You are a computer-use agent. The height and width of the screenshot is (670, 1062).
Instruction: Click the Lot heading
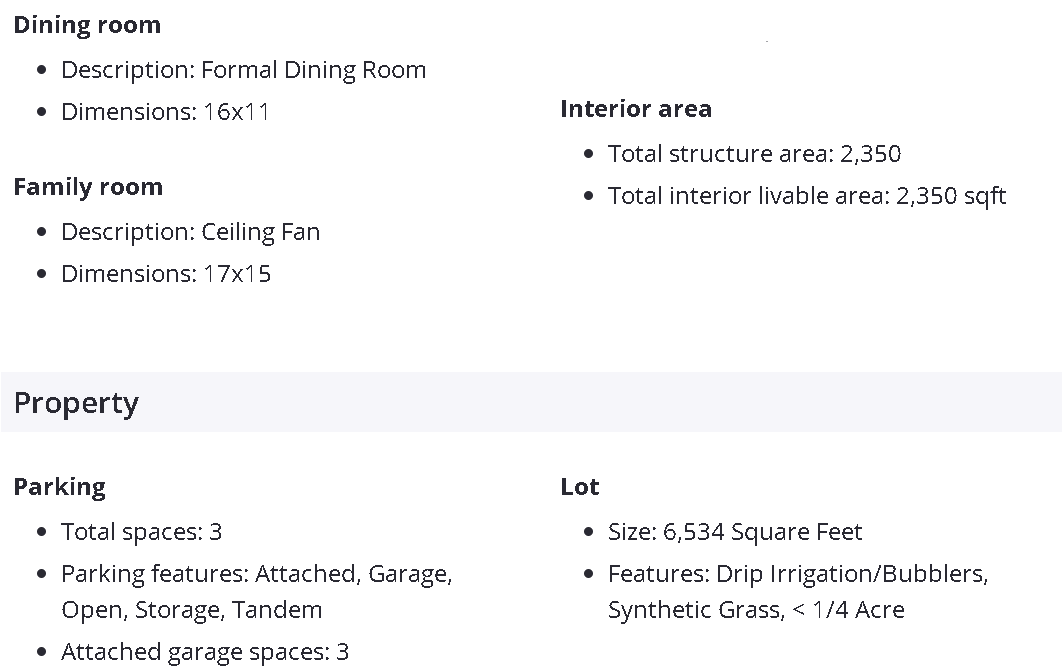580,487
